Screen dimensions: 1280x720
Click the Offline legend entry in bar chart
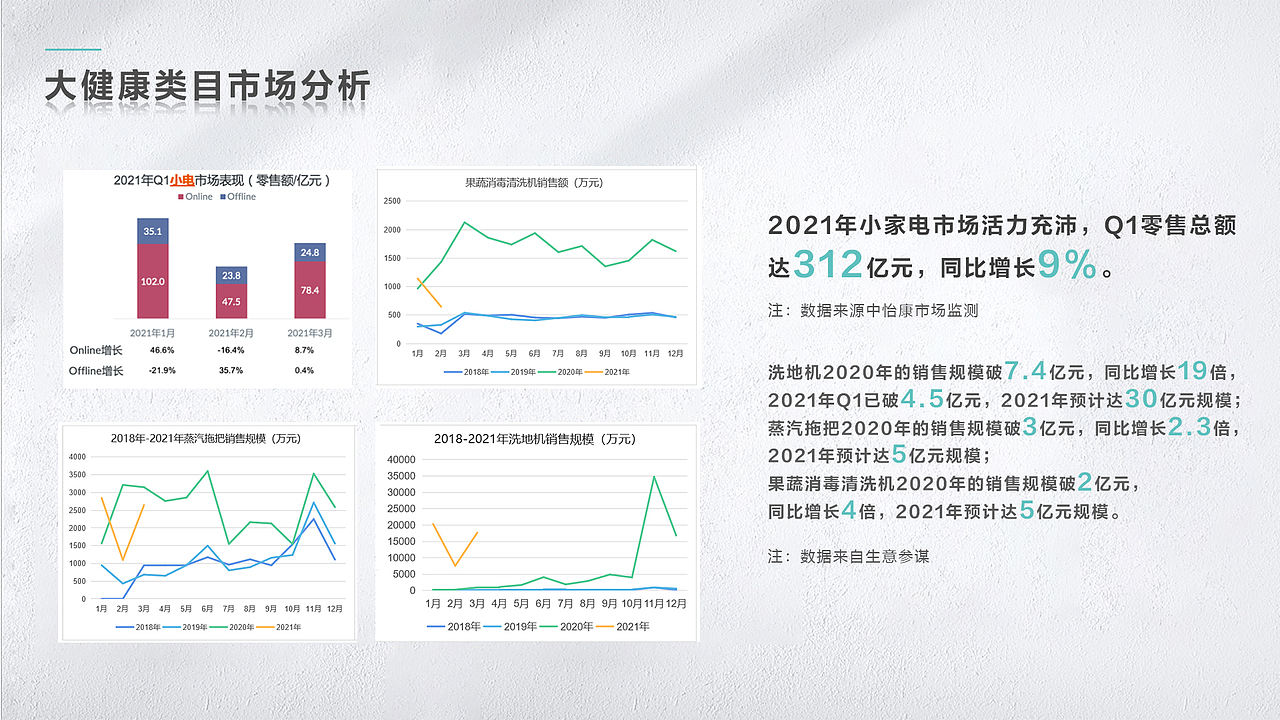coord(237,197)
